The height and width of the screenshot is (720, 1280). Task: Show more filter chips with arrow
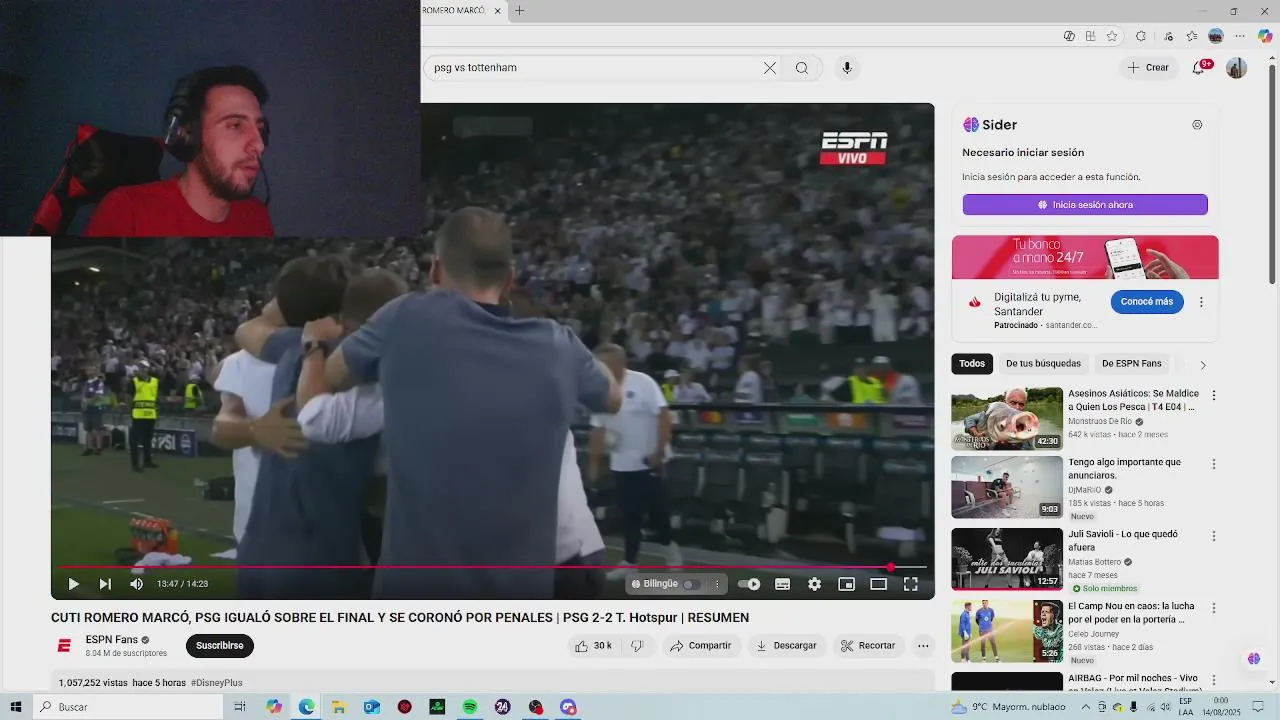[1202, 365]
